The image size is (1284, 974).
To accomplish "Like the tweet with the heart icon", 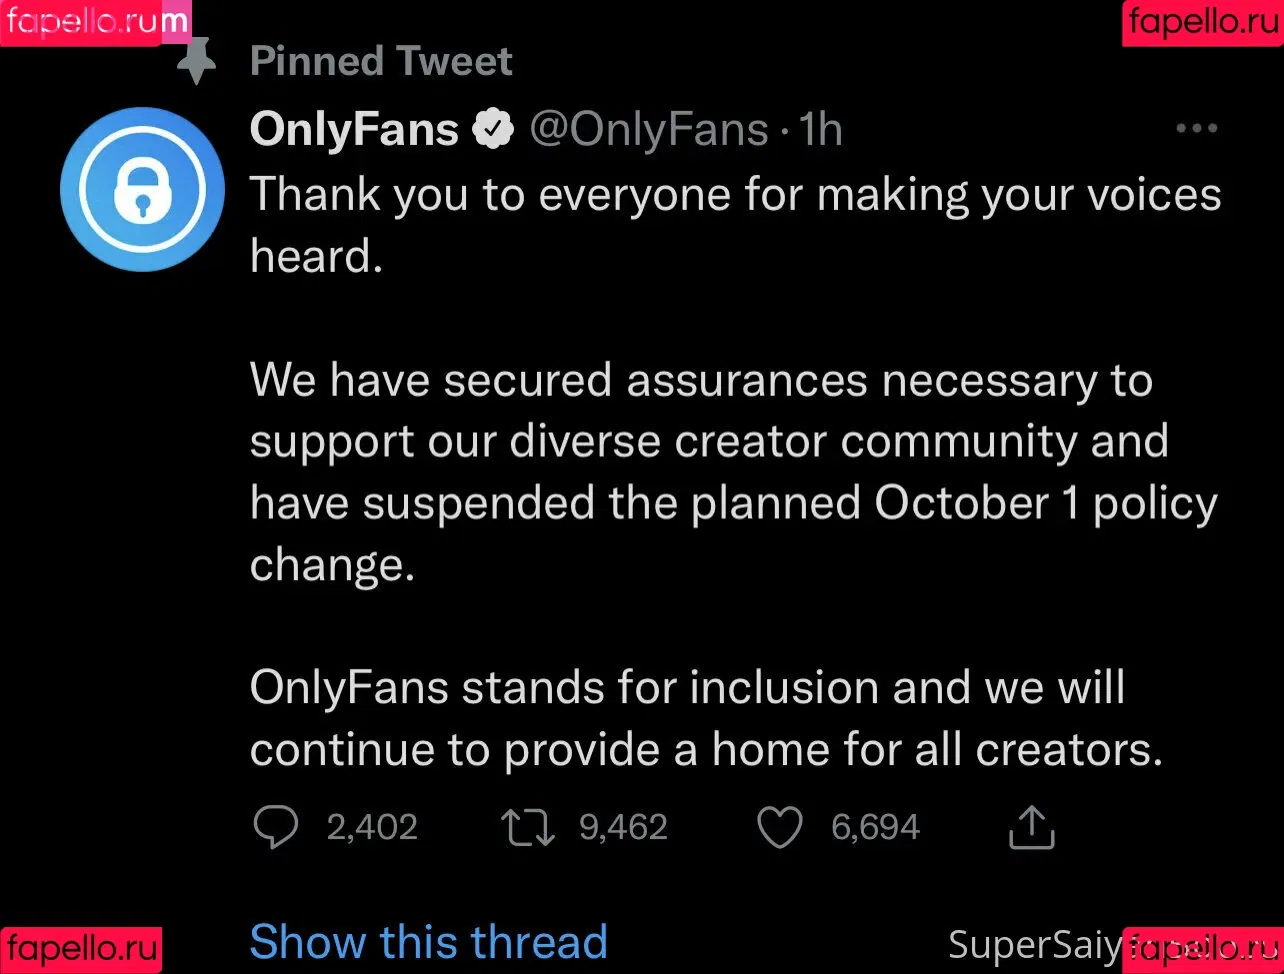I will pos(779,828).
